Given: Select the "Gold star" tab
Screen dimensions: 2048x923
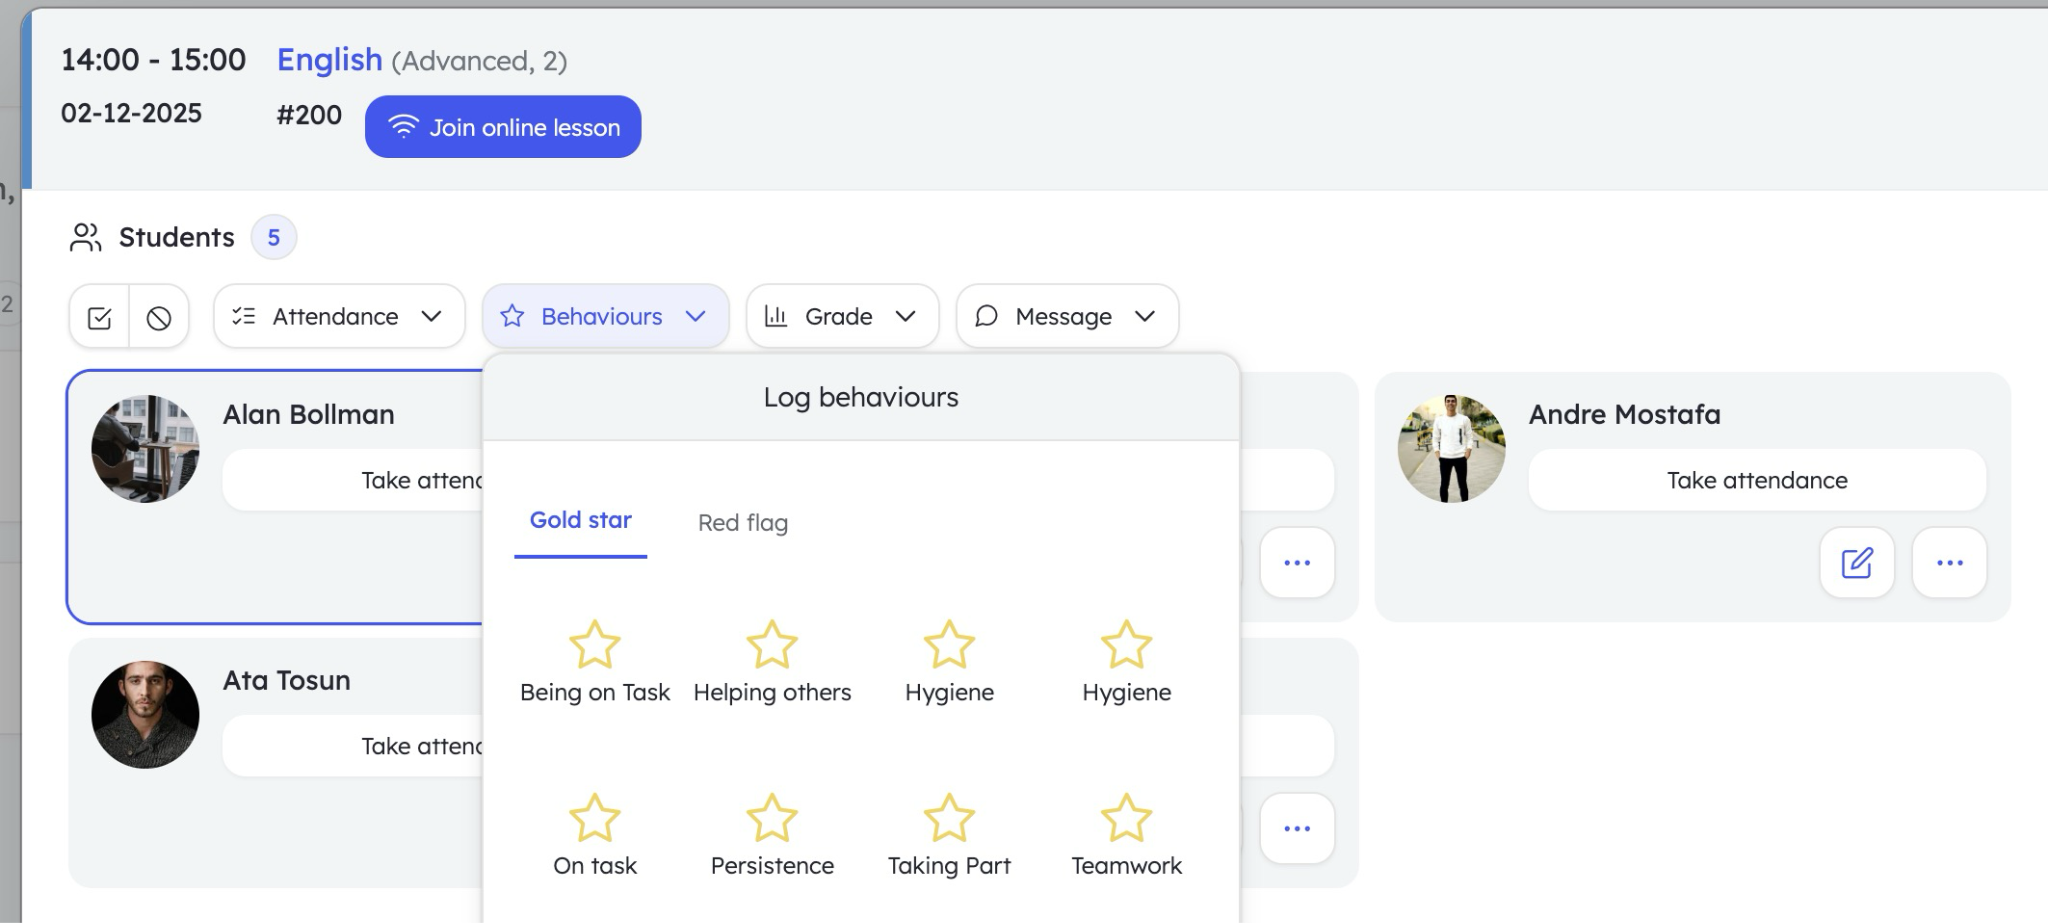Looking at the screenshot, I should [x=580, y=520].
